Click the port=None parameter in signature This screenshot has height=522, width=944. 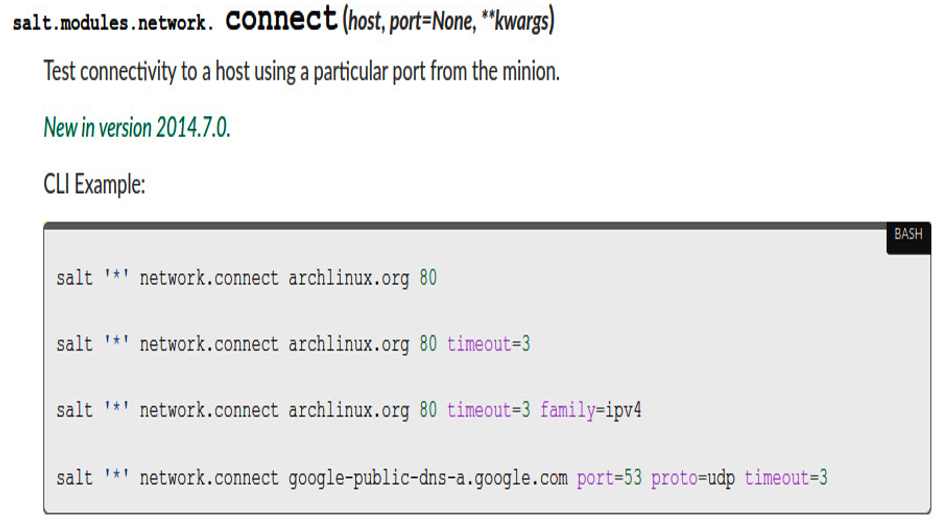[x=432, y=22]
